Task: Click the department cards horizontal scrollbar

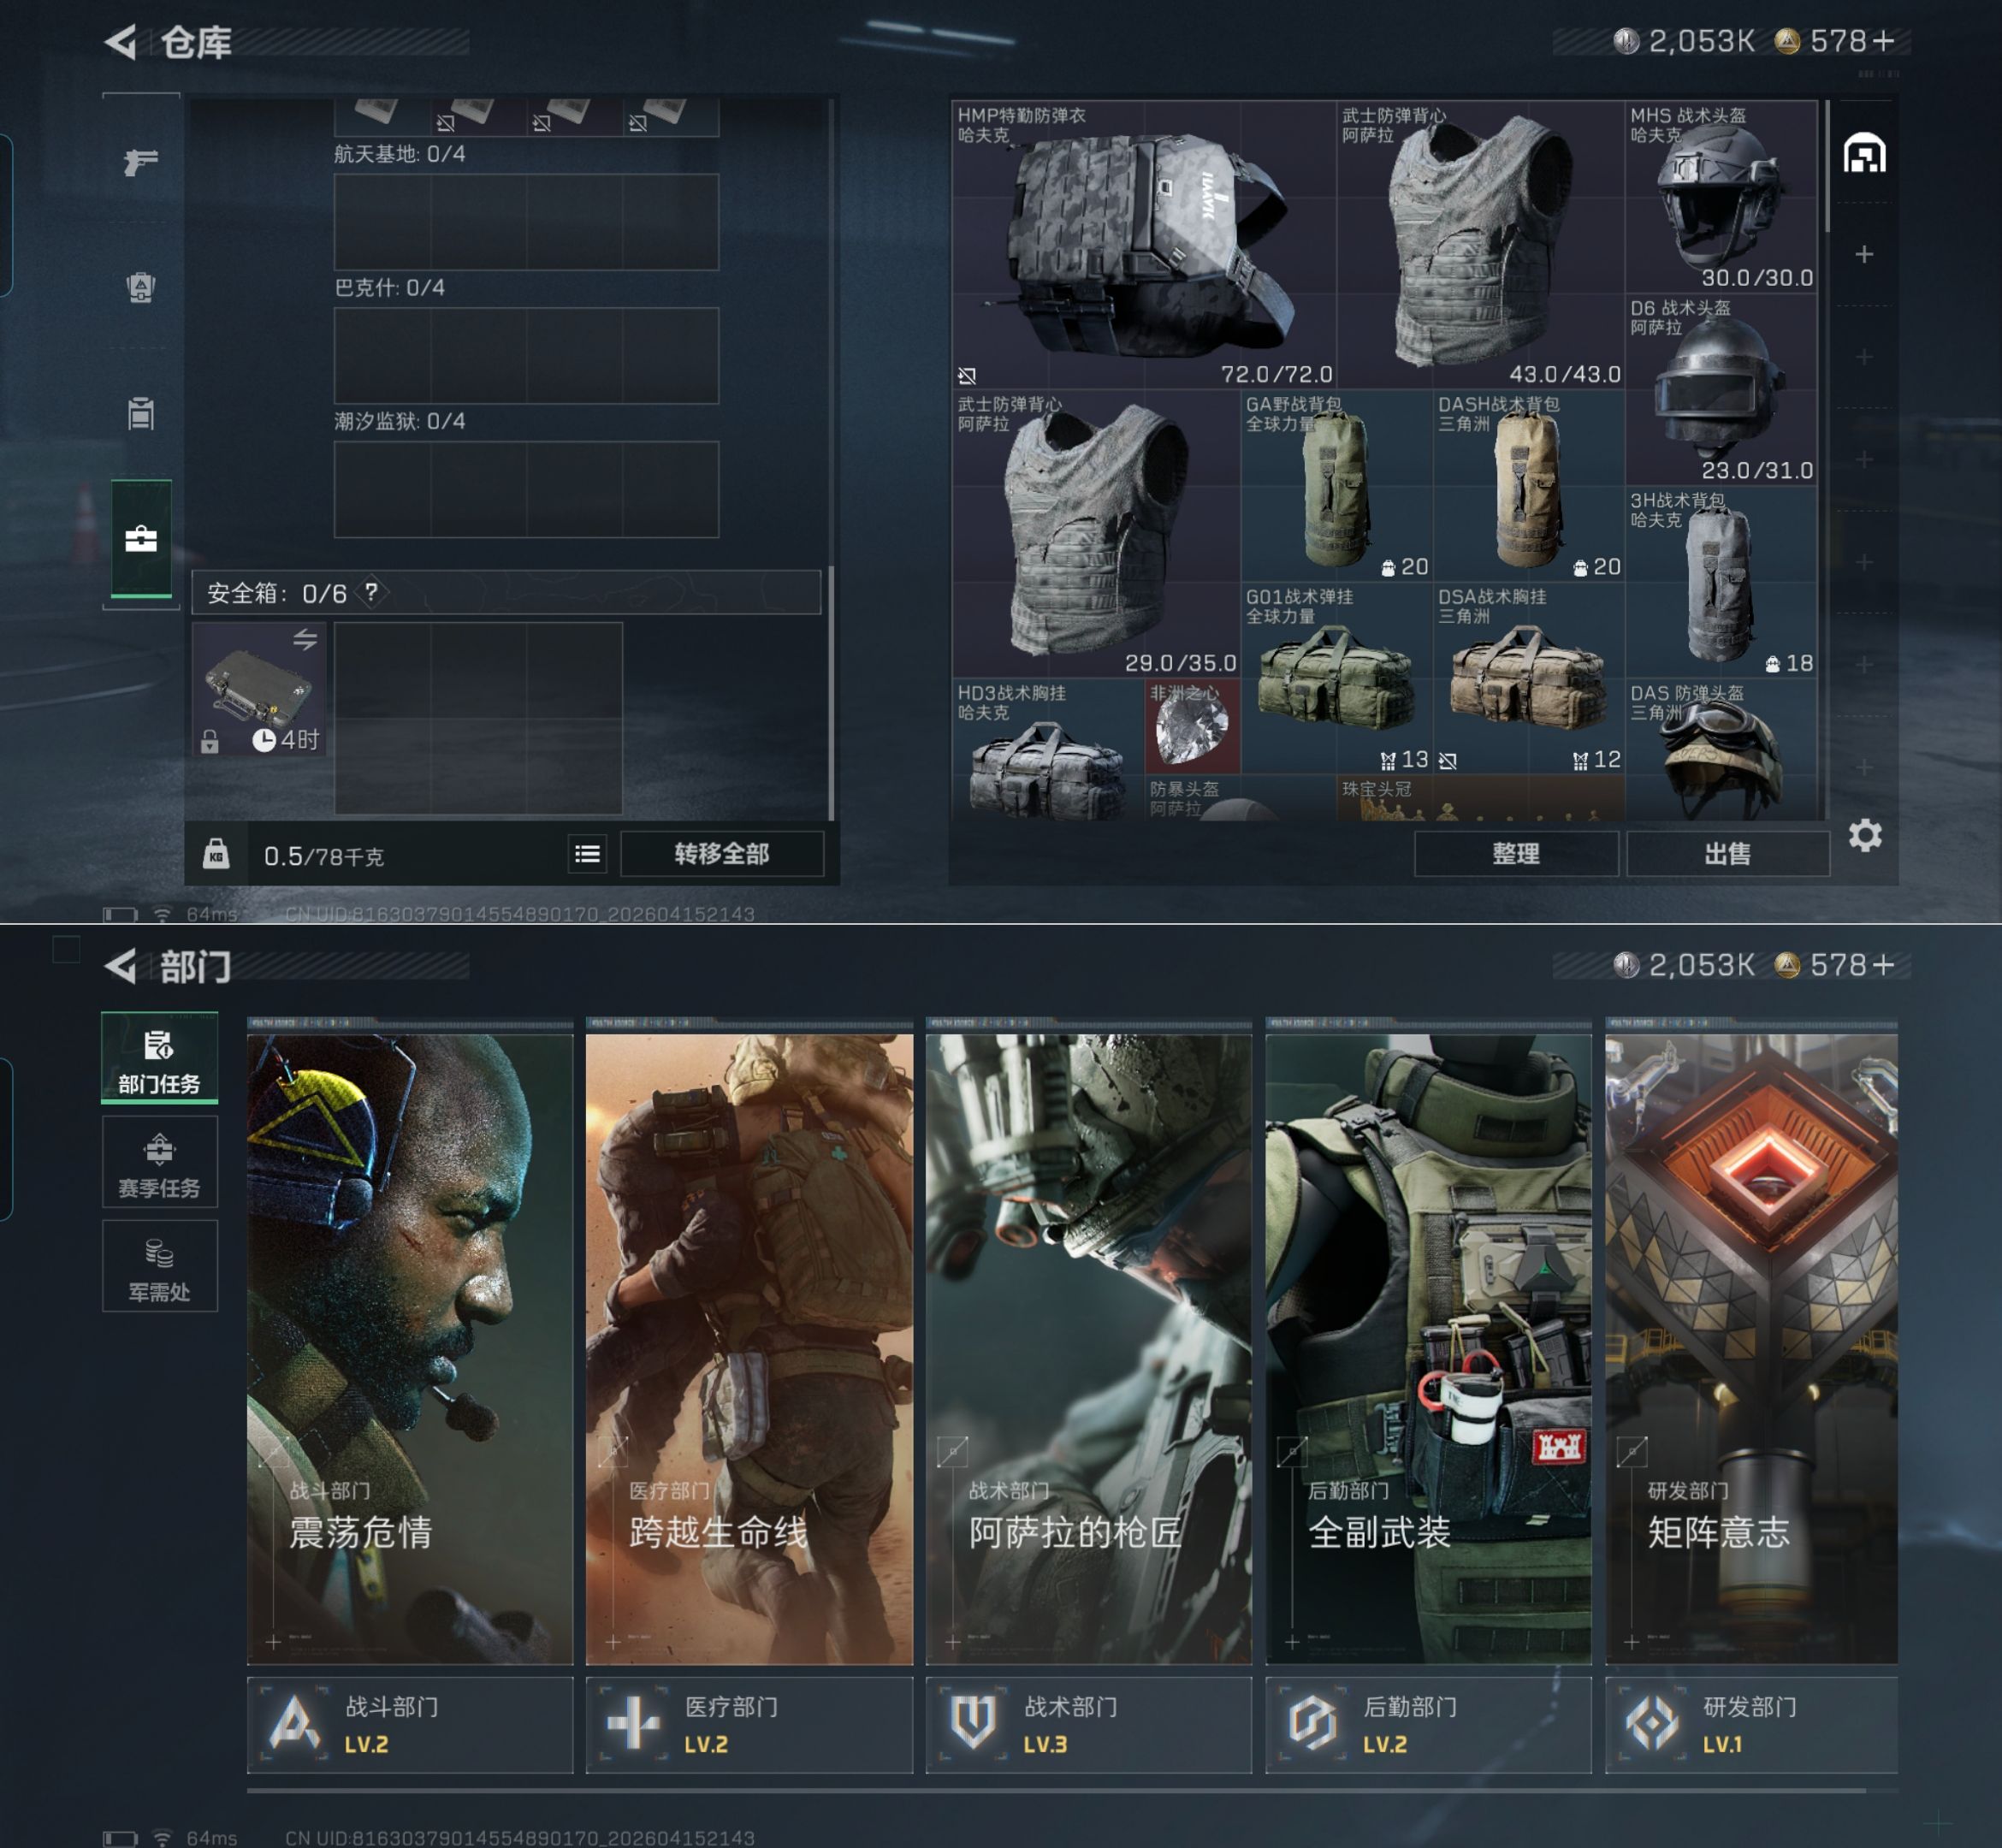Action: tap(1055, 1791)
